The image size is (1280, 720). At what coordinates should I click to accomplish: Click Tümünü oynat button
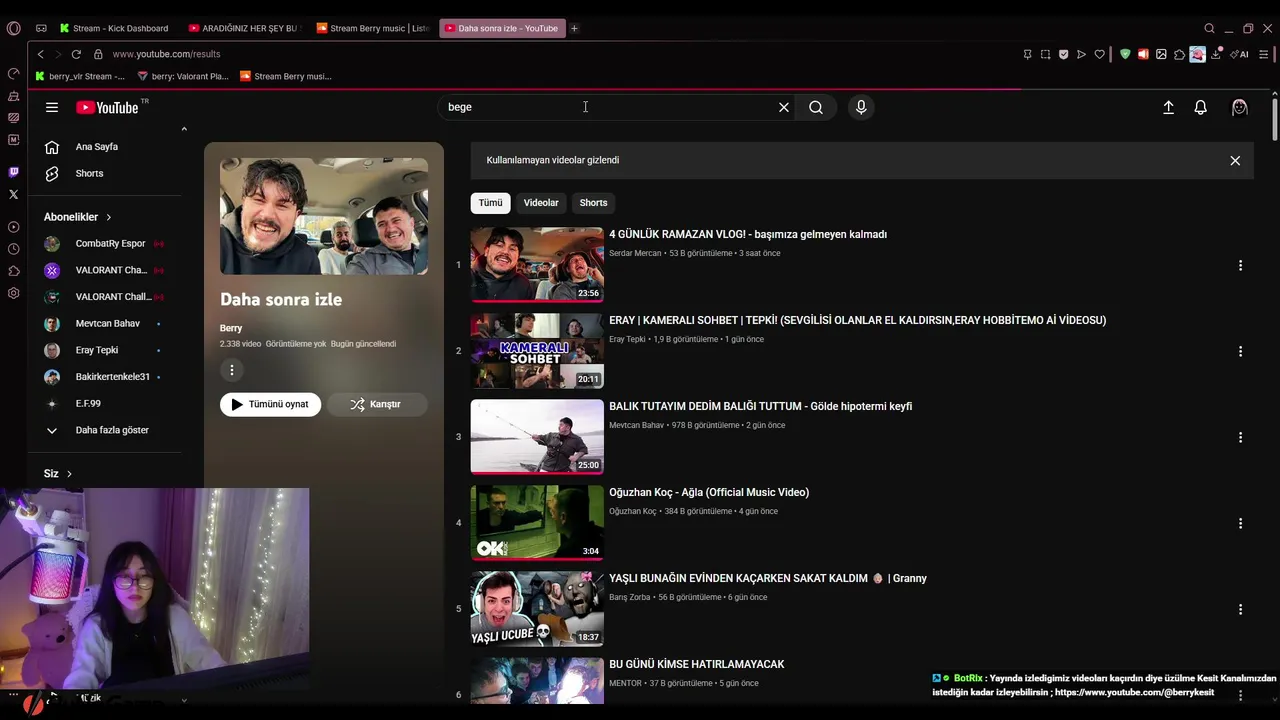[x=270, y=404]
